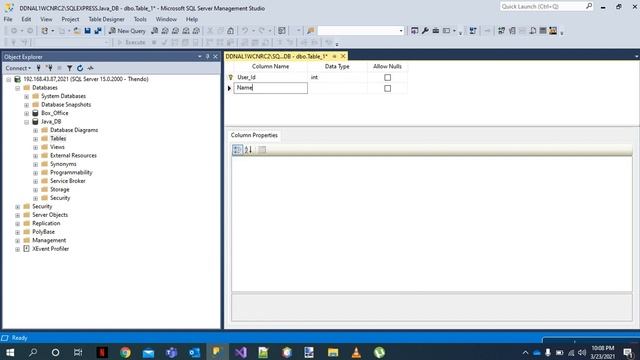Image resolution: width=640 pixels, height=360 pixels.
Task: Click the Refresh icon in Object Explorer
Action: [x=80, y=68]
